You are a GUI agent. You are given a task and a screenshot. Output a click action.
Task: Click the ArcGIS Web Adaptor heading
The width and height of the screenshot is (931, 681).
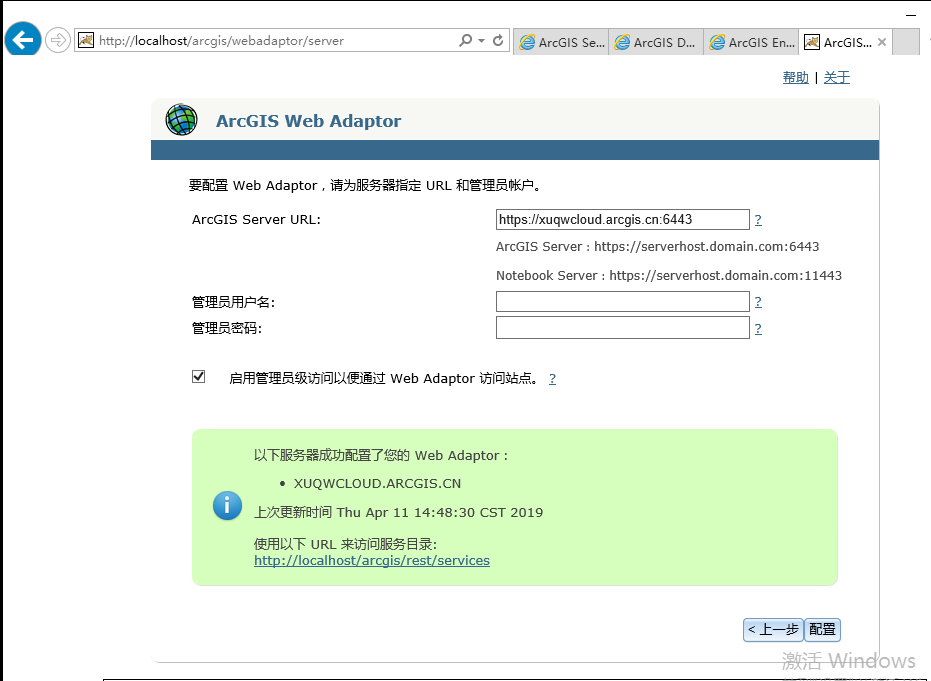308,121
